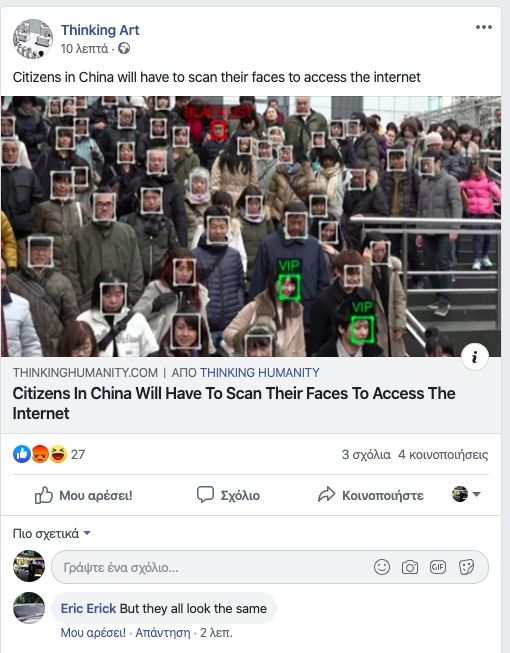Click the laughing reaction icon
This screenshot has width=510, height=653.
(x=58, y=454)
